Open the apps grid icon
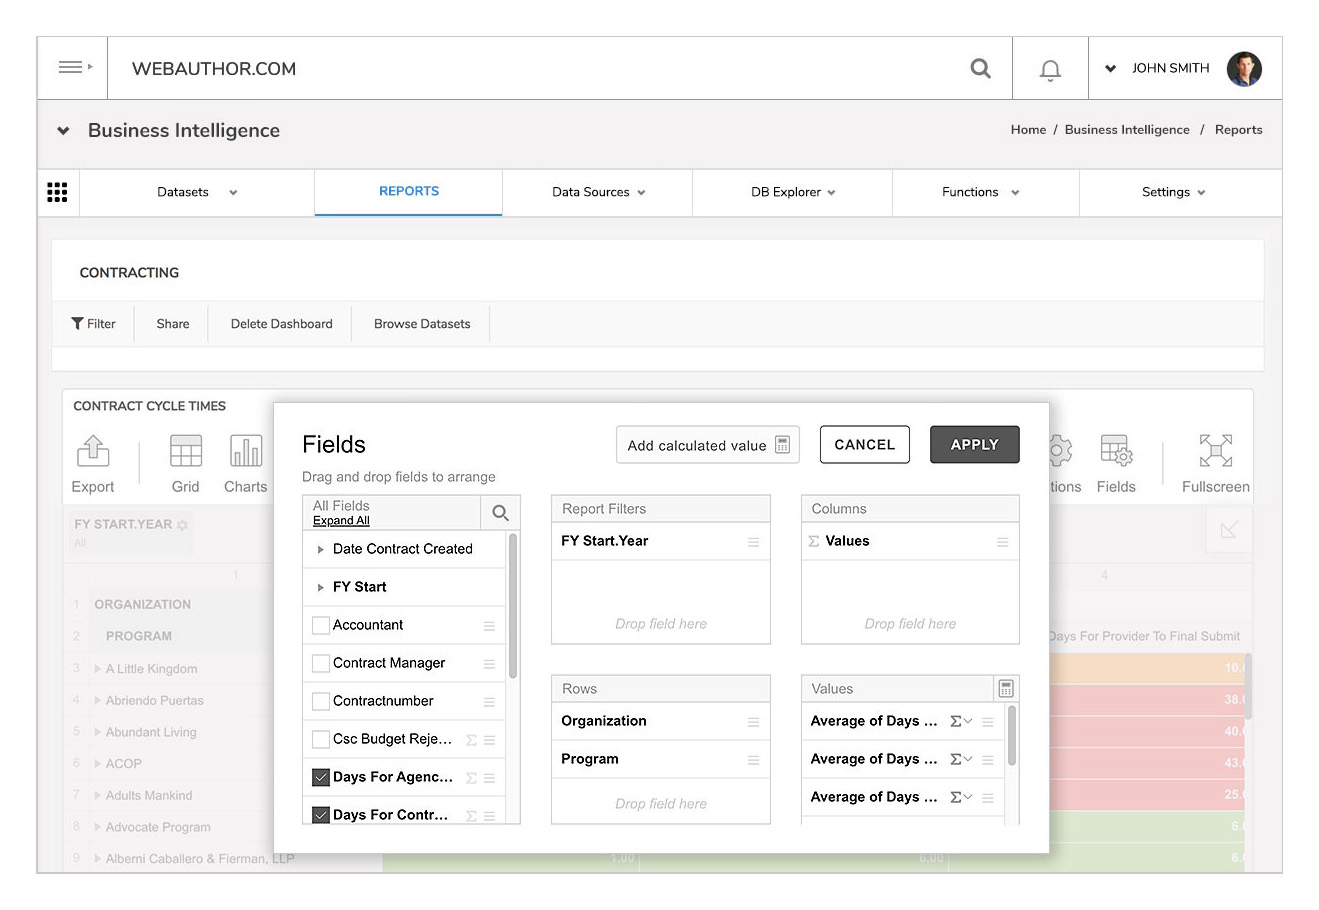This screenshot has width=1319, height=910. [x=58, y=192]
